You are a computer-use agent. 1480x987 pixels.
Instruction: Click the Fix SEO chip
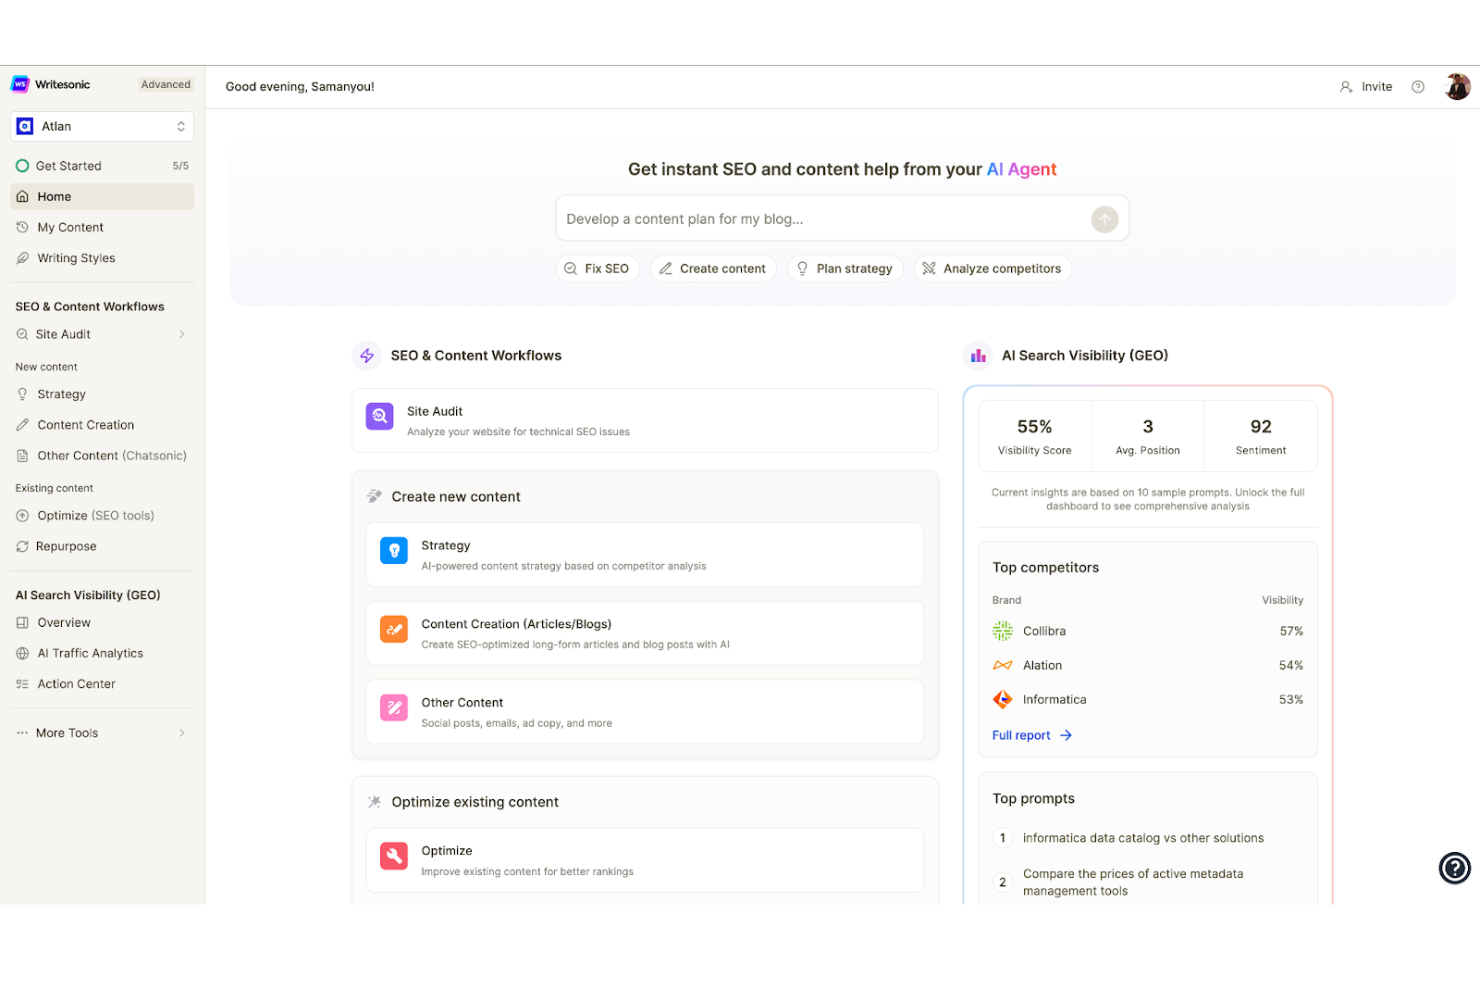tap(597, 268)
